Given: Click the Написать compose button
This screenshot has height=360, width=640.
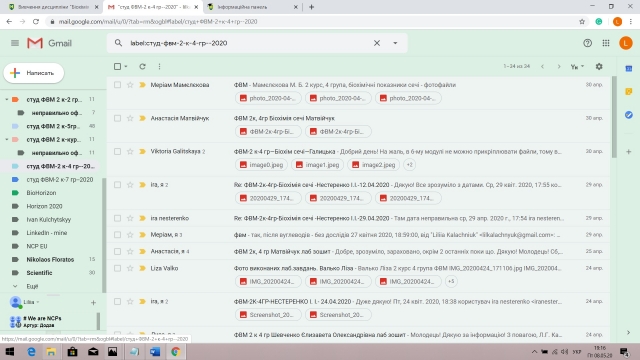Looking at the screenshot, I should pos(34,73).
